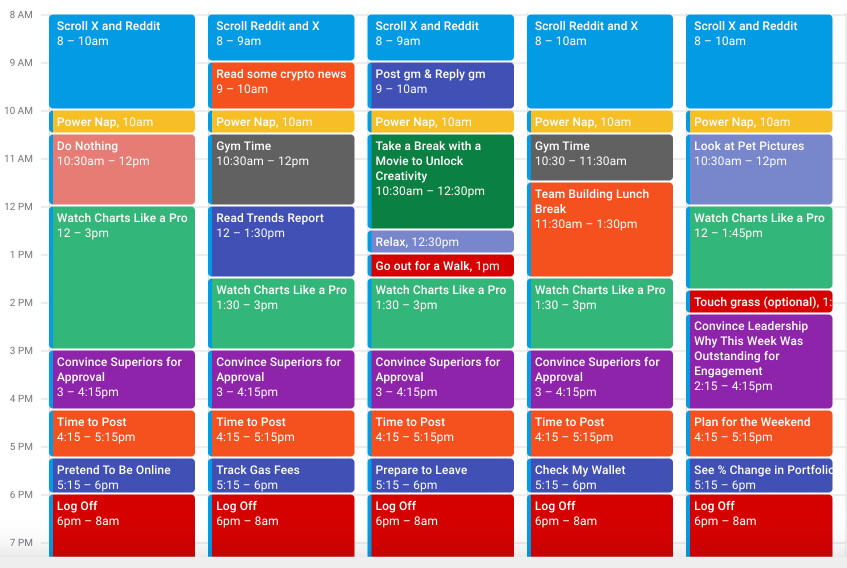Open the Post gm & Reply gm event
Screen dimensions: 847x568
coord(440,85)
